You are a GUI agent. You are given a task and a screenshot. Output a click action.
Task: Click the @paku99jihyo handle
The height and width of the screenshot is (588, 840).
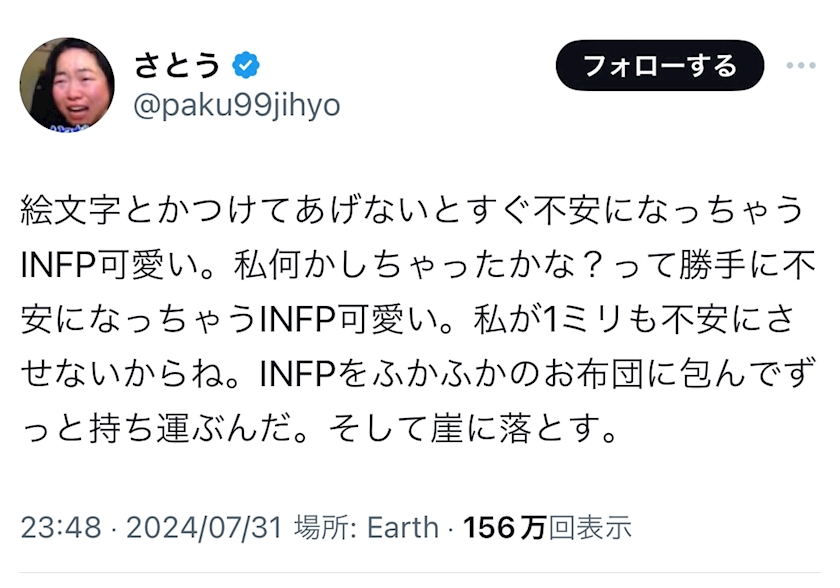pos(236,105)
